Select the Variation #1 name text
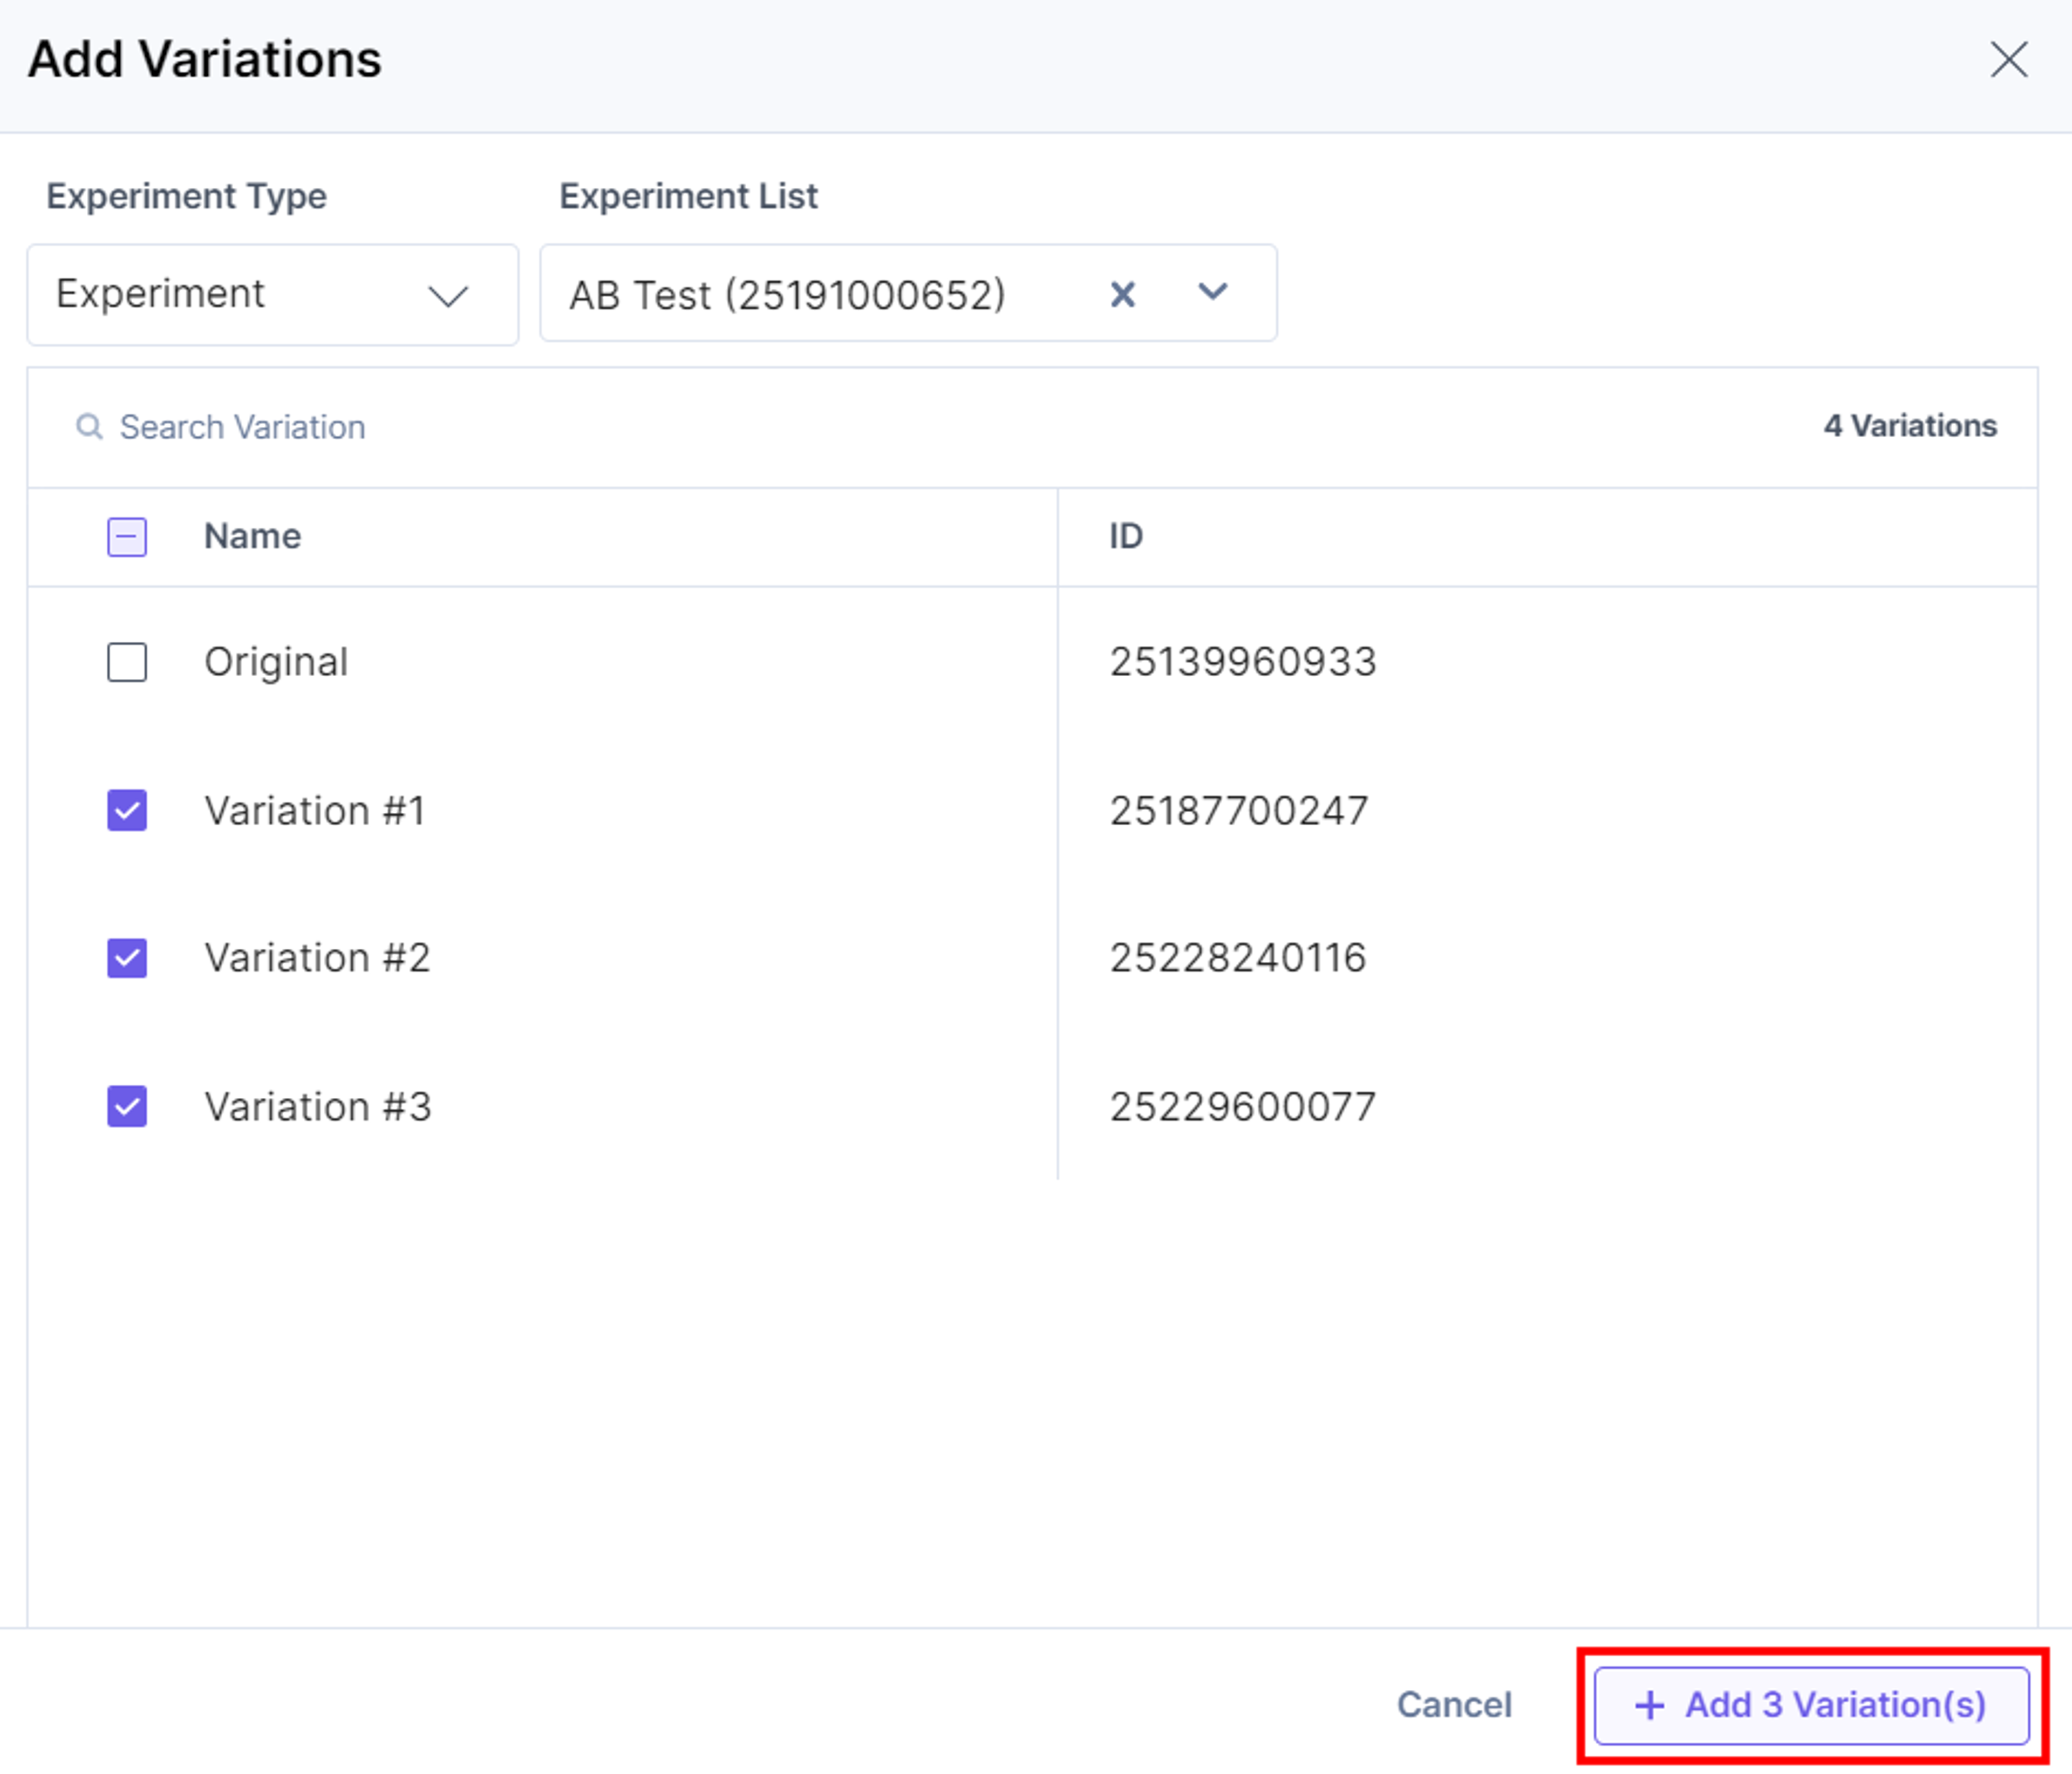Image resolution: width=2072 pixels, height=1774 pixels. click(315, 810)
